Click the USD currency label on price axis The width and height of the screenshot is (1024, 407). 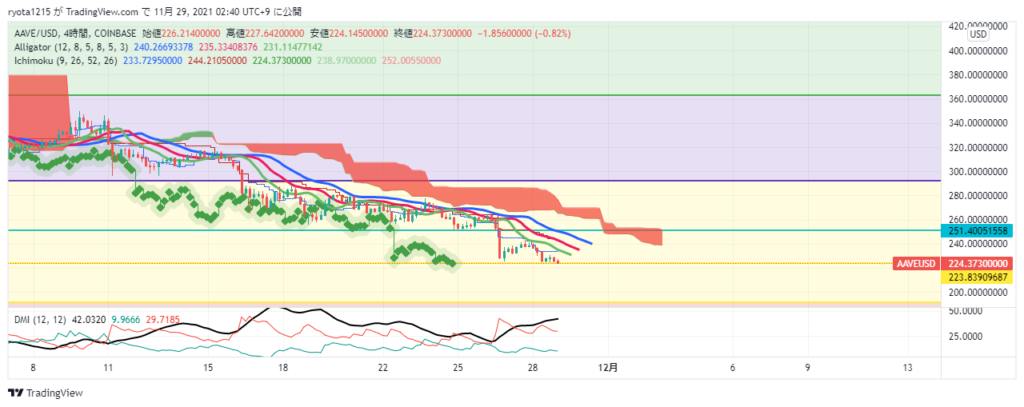[x=980, y=35]
